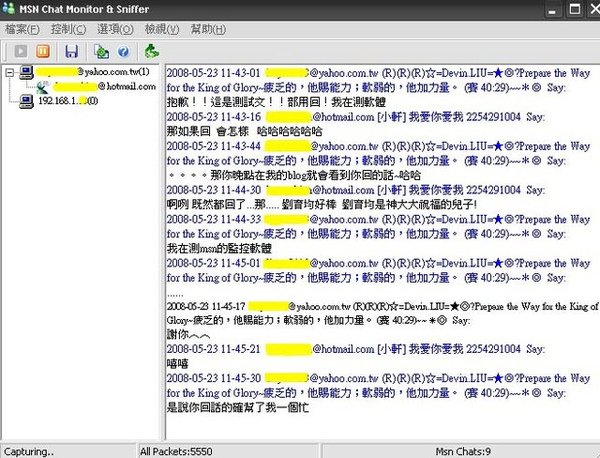Click message '是說你回話的確幫了我一個忙'

238,407
